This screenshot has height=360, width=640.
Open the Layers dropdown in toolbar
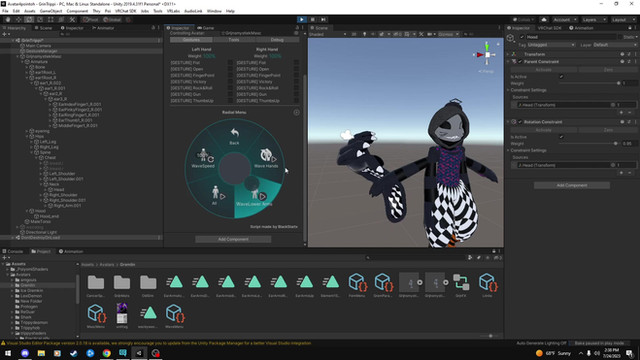click(594, 20)
